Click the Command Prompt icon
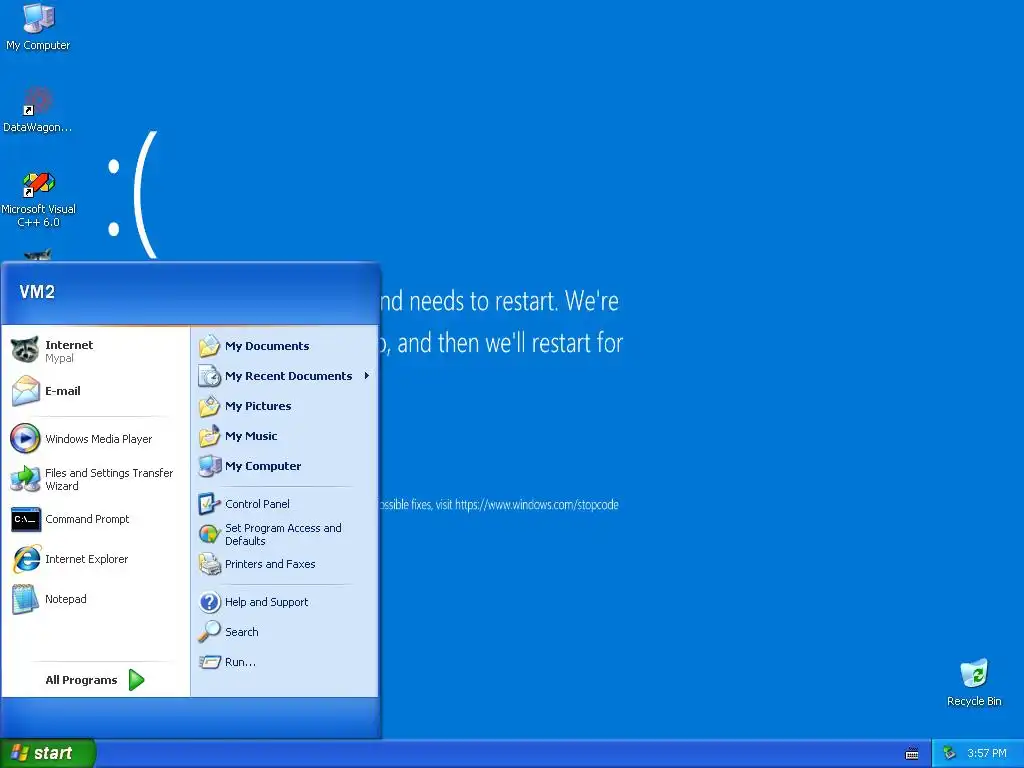 click(x=25, y=519)
